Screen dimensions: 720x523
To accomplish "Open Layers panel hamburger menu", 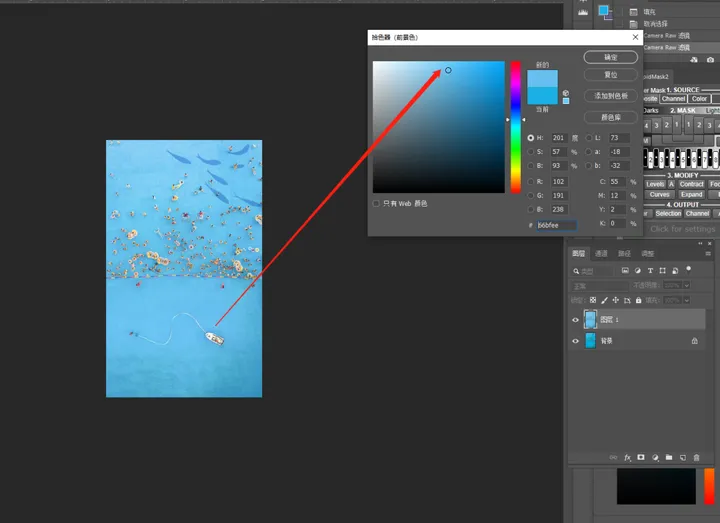I will pos(708,253).
